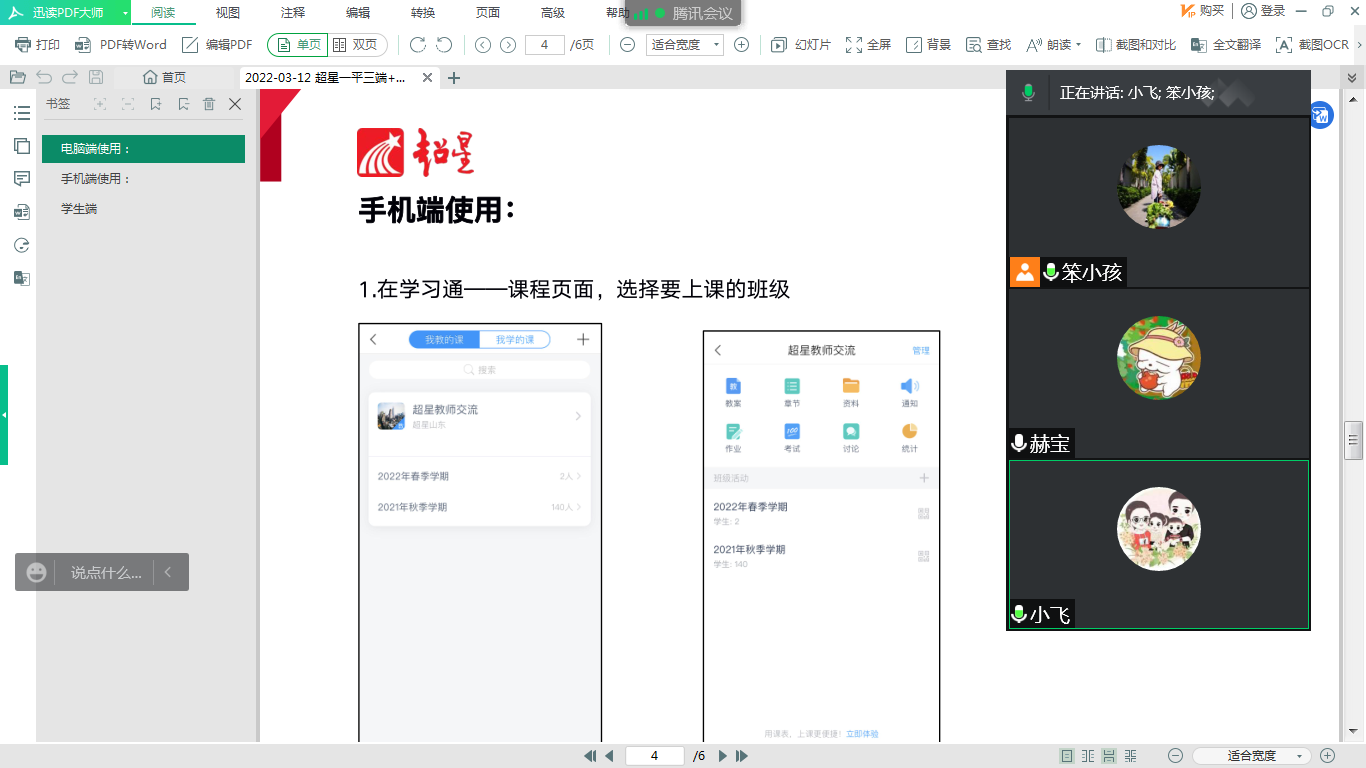
Task: Zoom in using top toolbar plus icon
Action: point(741,45)
